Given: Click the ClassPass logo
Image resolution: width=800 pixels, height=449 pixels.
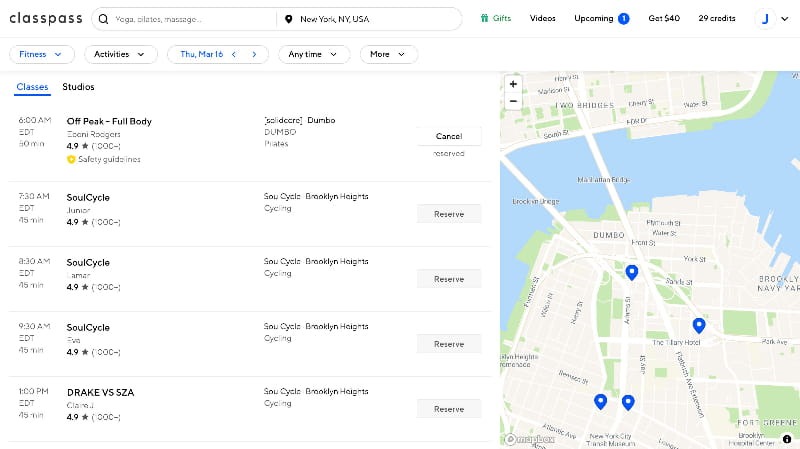Looking at the screenshot, I should tap(45, 18).
